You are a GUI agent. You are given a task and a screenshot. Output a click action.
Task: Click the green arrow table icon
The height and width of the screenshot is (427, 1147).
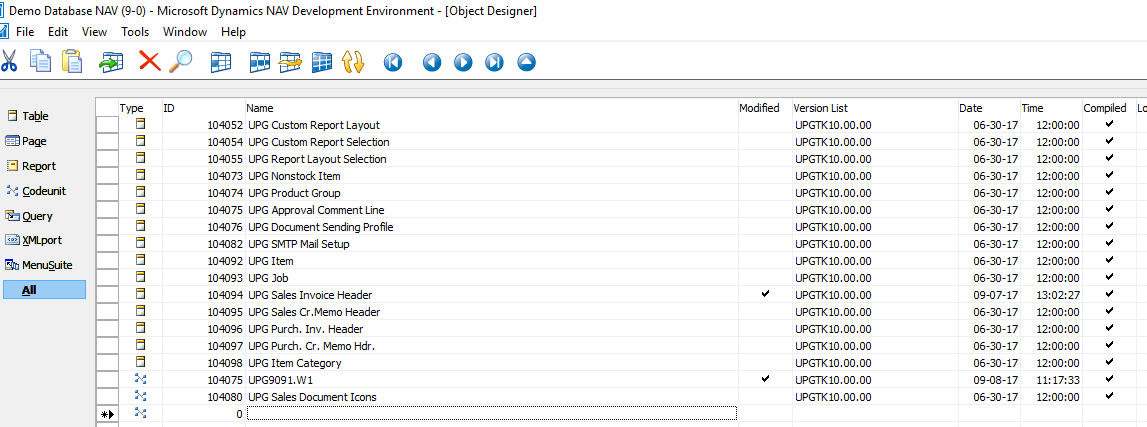pos(111,62)
